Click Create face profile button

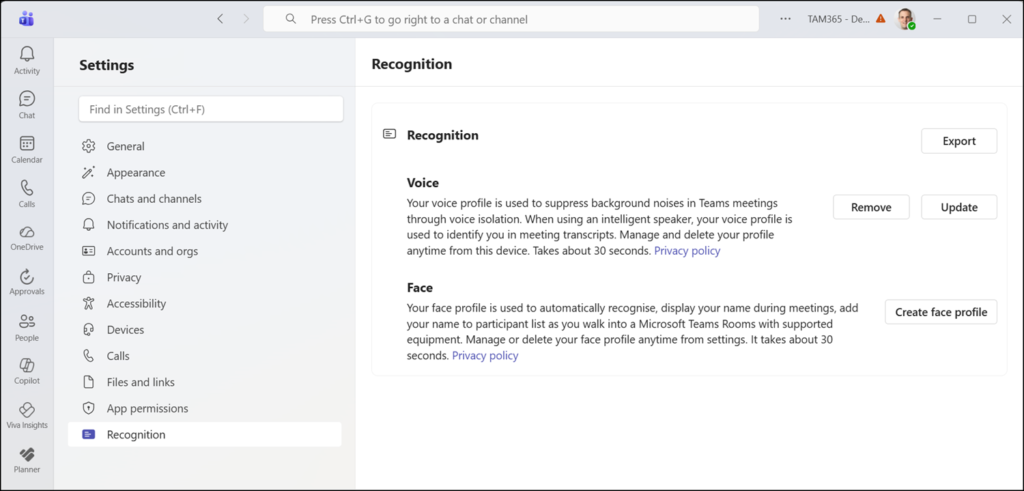[941, 311]
